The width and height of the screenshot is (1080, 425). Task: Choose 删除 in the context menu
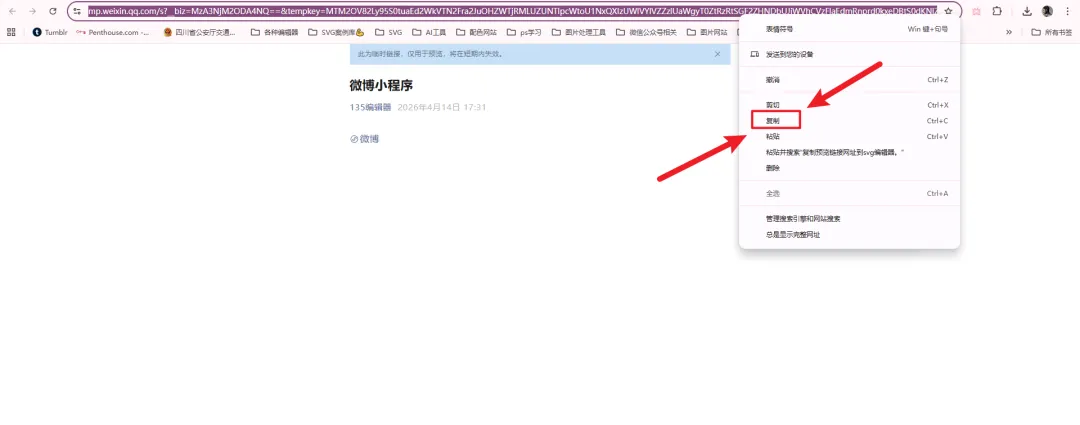849,168
